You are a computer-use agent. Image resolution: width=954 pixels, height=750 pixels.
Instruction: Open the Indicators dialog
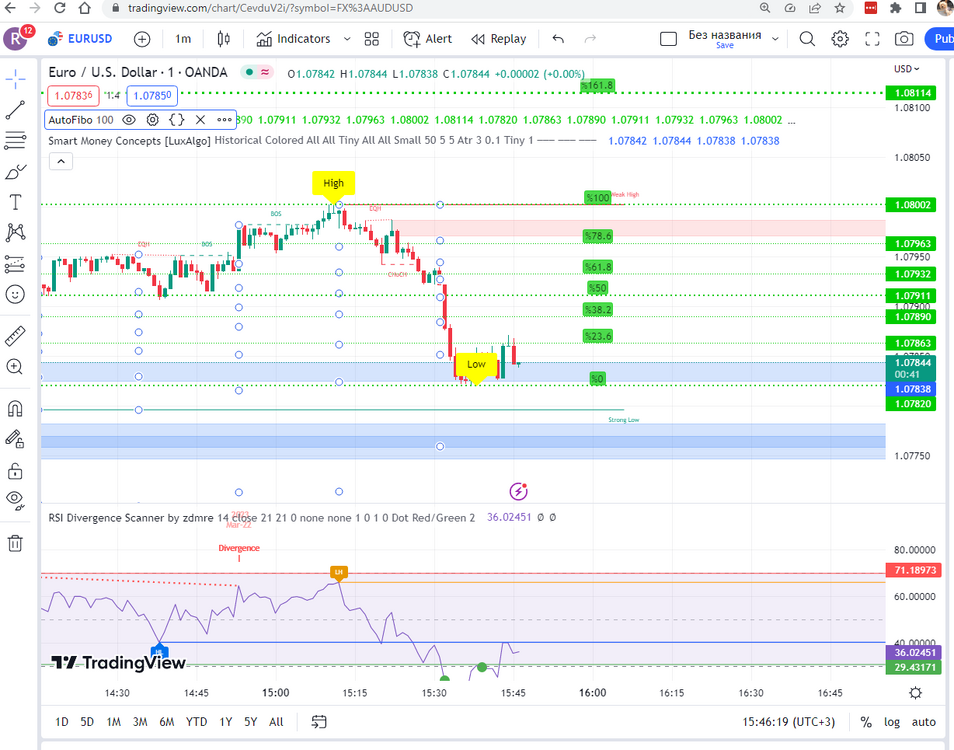pyautogui.click(x=293, y=39)
